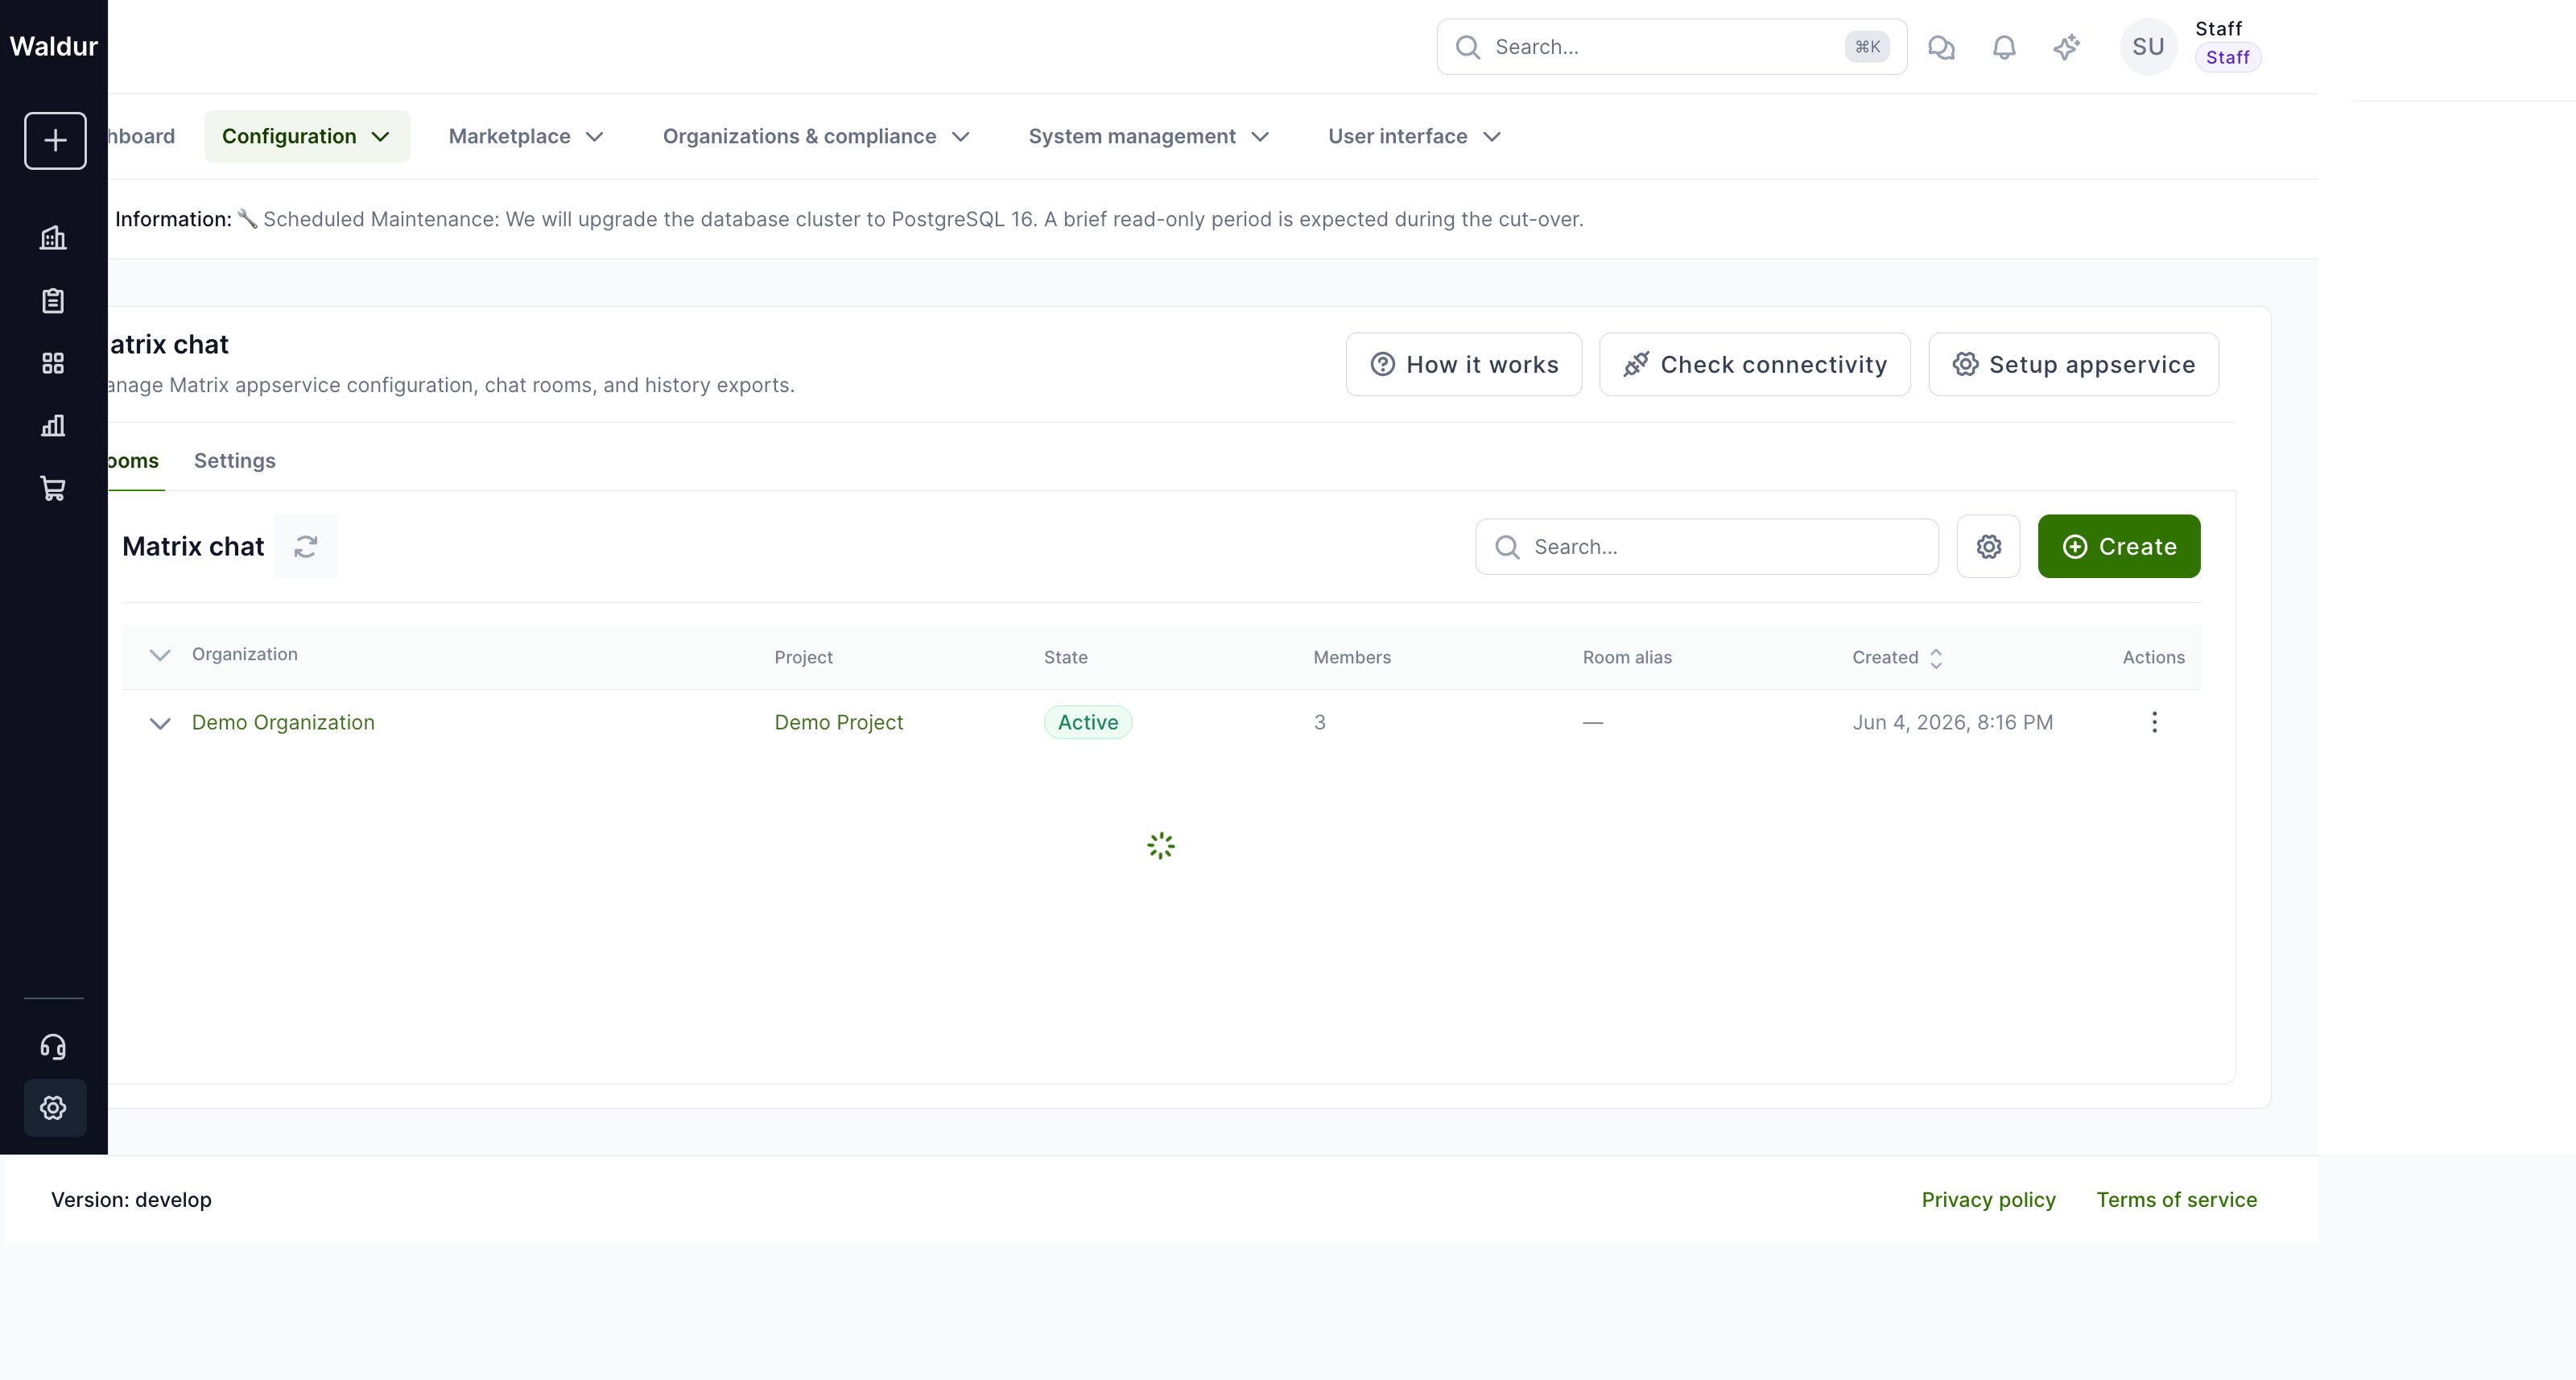Click the Room alias column header
Image resolution: width=2576 pixels, height=1380 pixels.
click(1627, 657)
